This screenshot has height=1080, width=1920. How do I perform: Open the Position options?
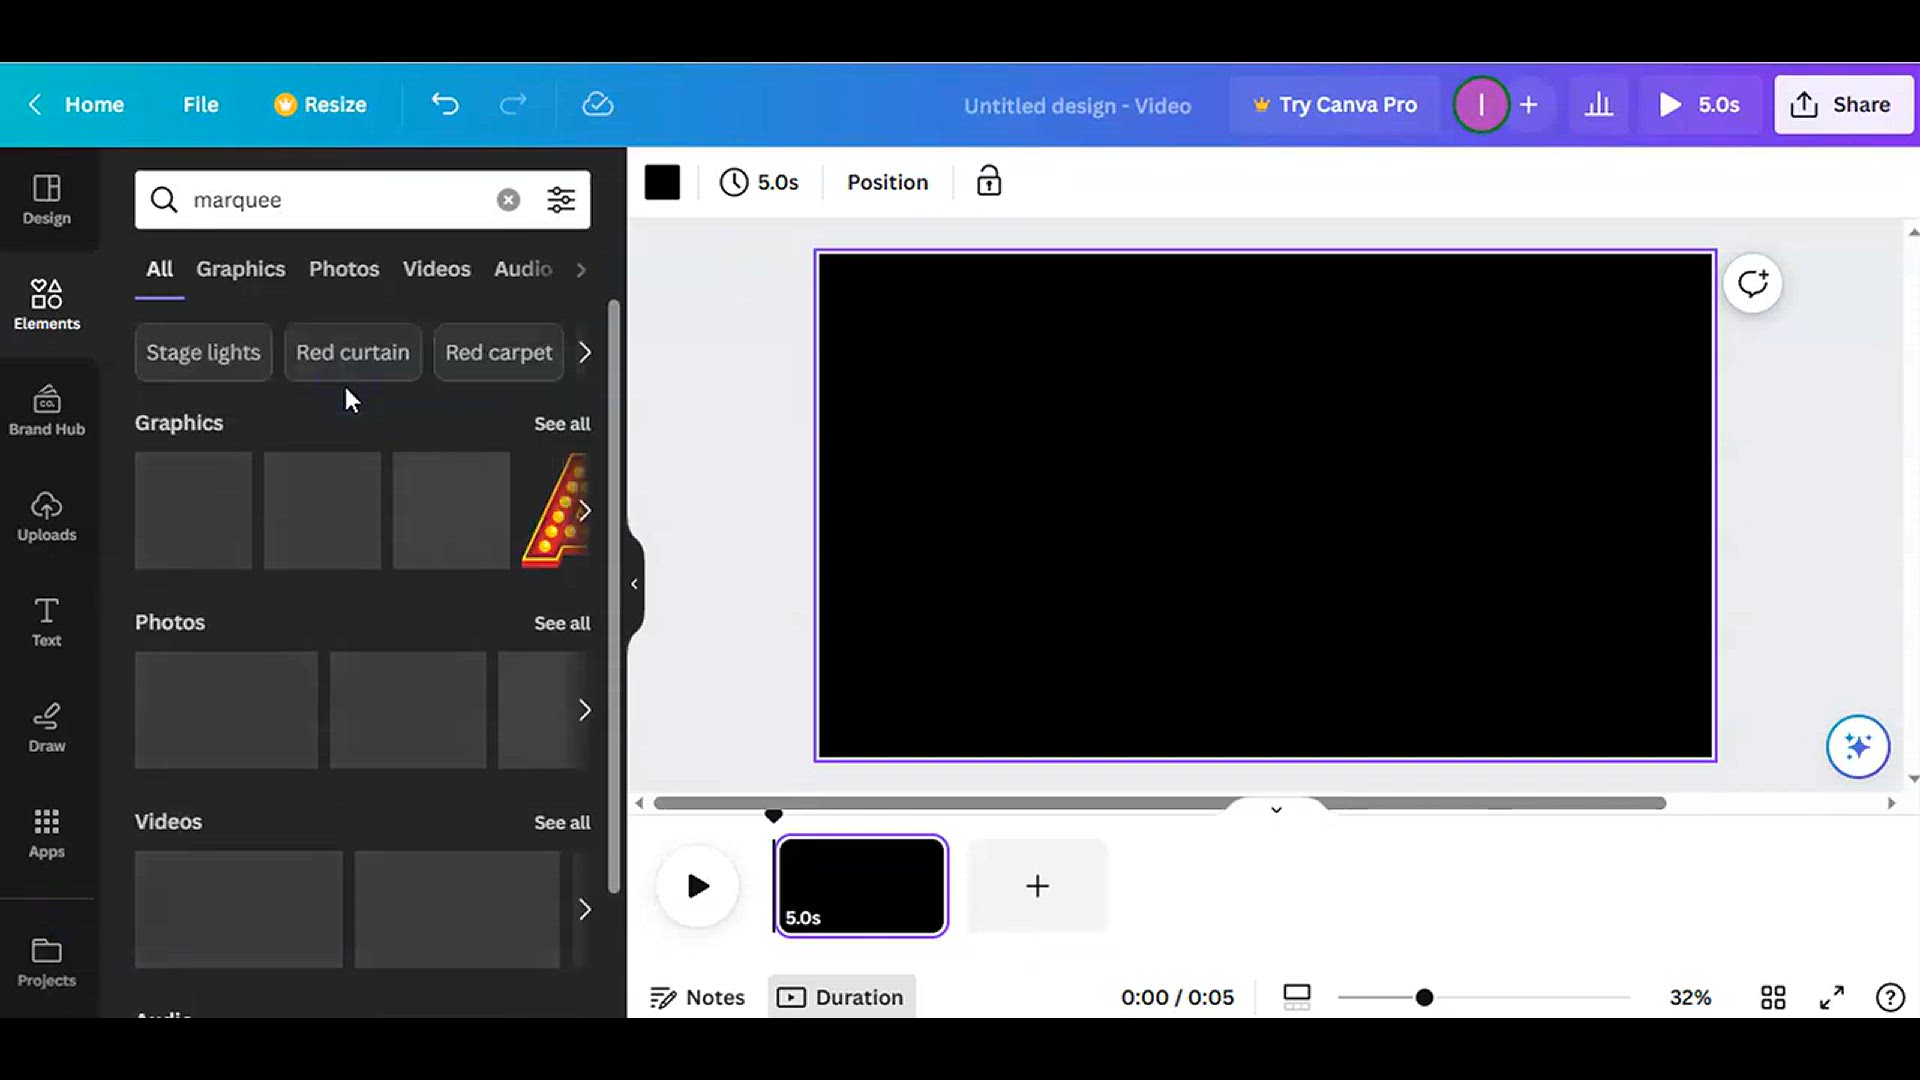click(887, 182)
